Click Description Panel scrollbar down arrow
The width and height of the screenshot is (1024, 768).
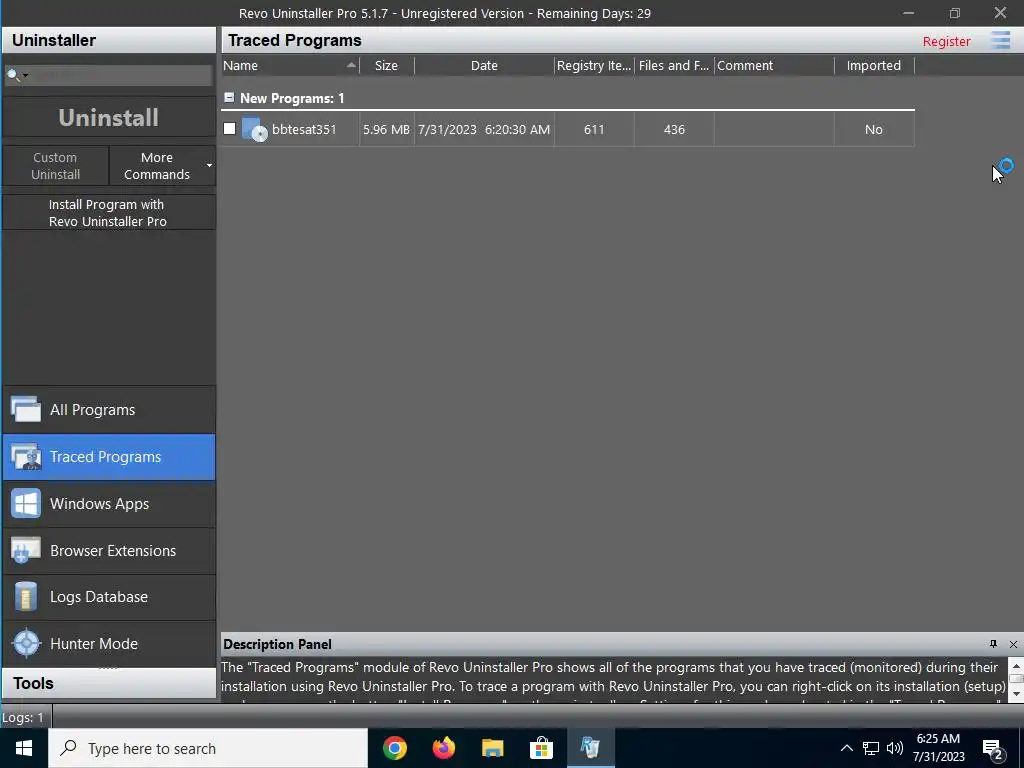coord(1016,694)
